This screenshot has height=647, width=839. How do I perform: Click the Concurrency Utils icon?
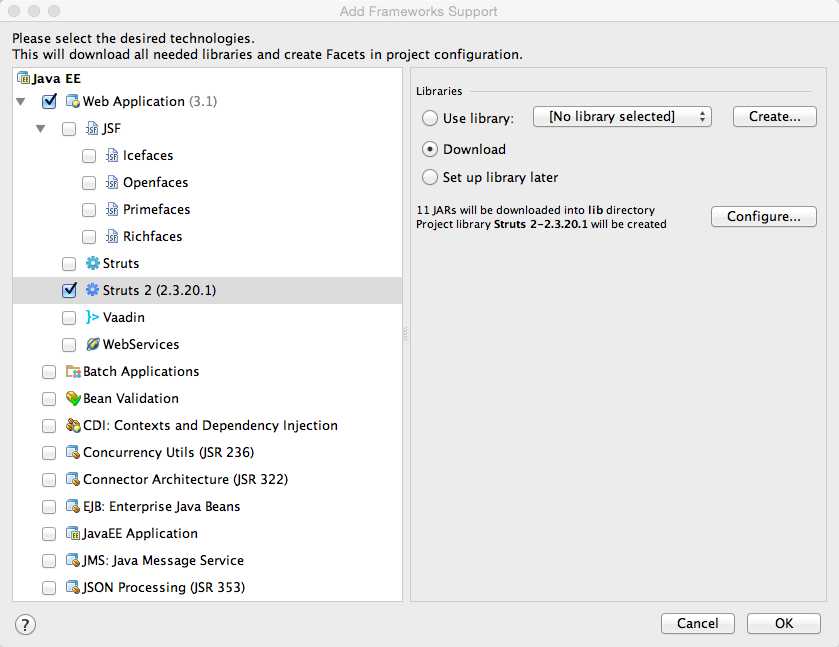coord(73,452)
